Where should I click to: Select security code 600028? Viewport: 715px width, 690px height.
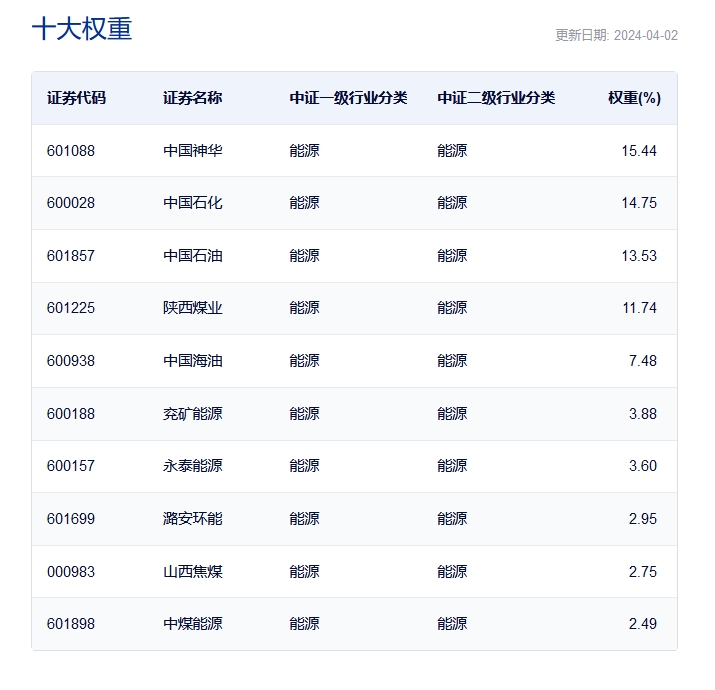71,203
